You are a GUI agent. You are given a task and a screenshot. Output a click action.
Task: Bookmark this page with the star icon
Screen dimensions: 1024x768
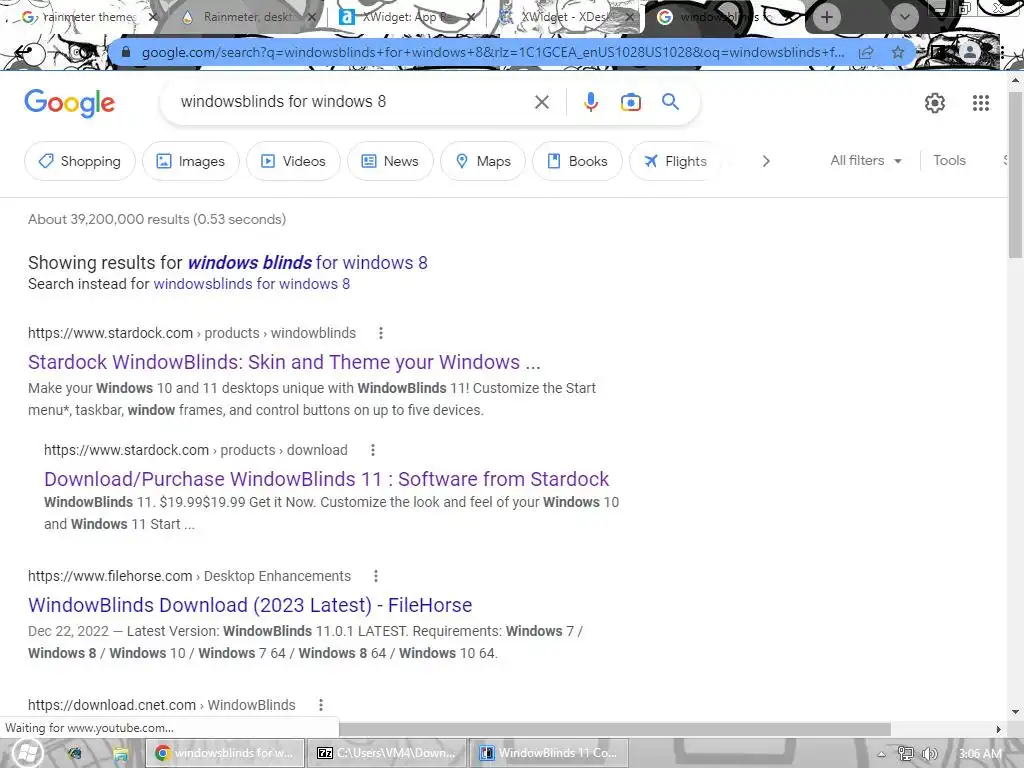[898, 52]
